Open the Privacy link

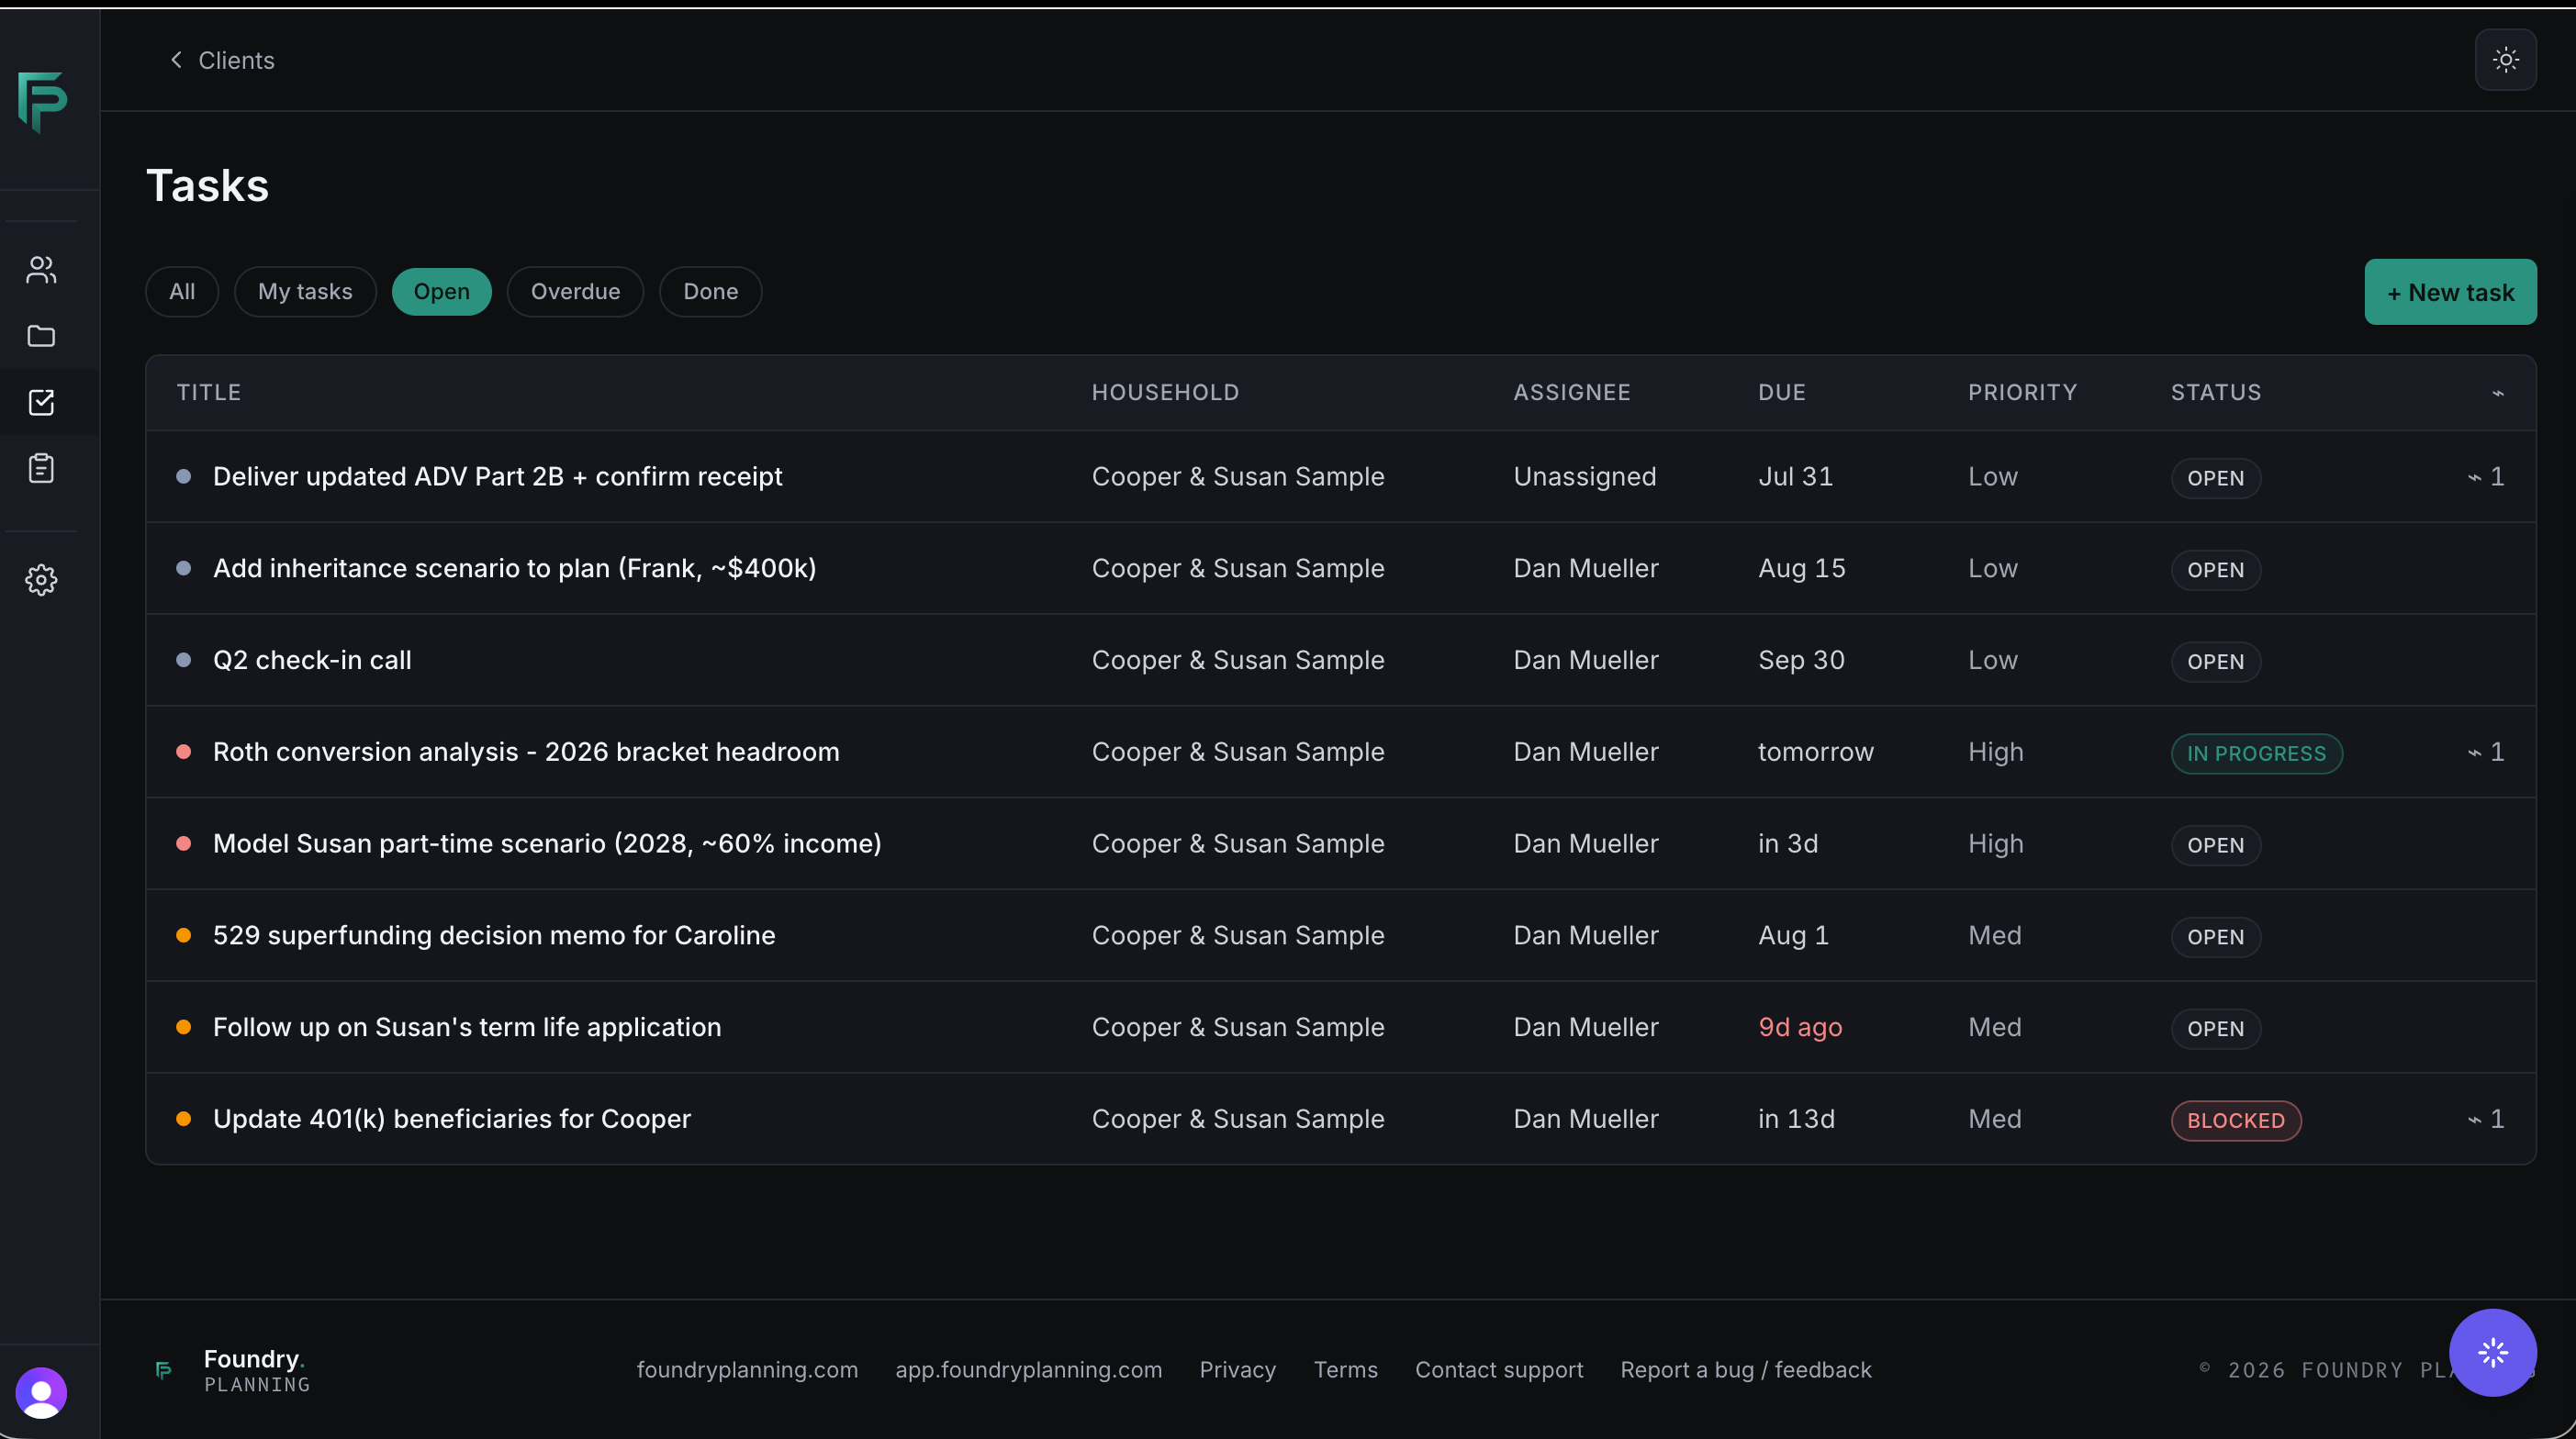(1237, 1370)
